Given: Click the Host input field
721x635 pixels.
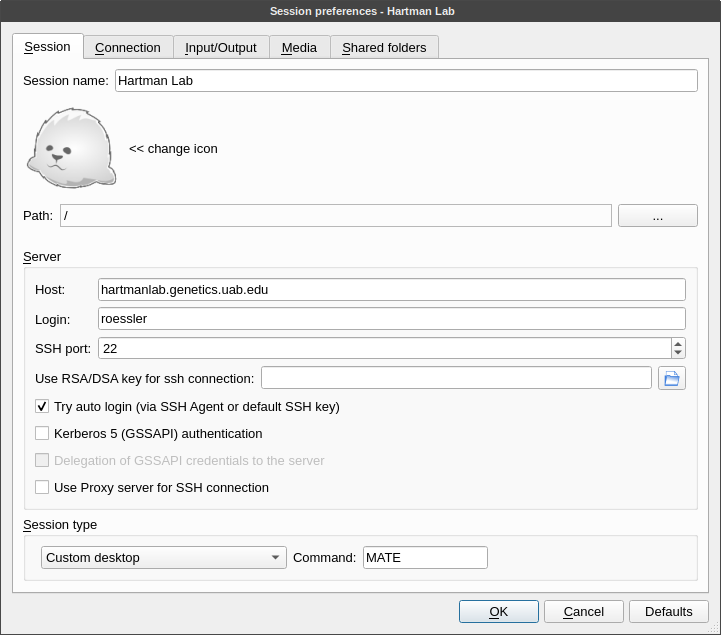Looking at the screenshot, I should pos(391,290).
